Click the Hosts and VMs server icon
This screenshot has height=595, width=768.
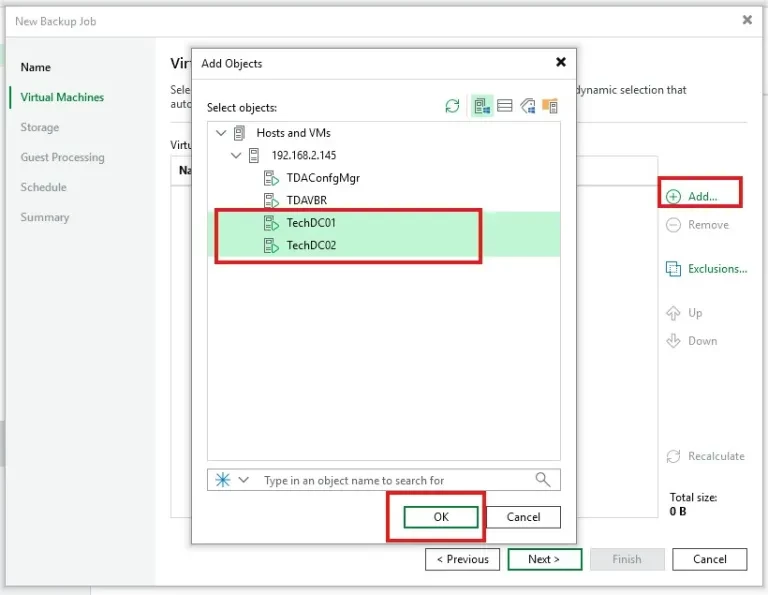(240, 133)
